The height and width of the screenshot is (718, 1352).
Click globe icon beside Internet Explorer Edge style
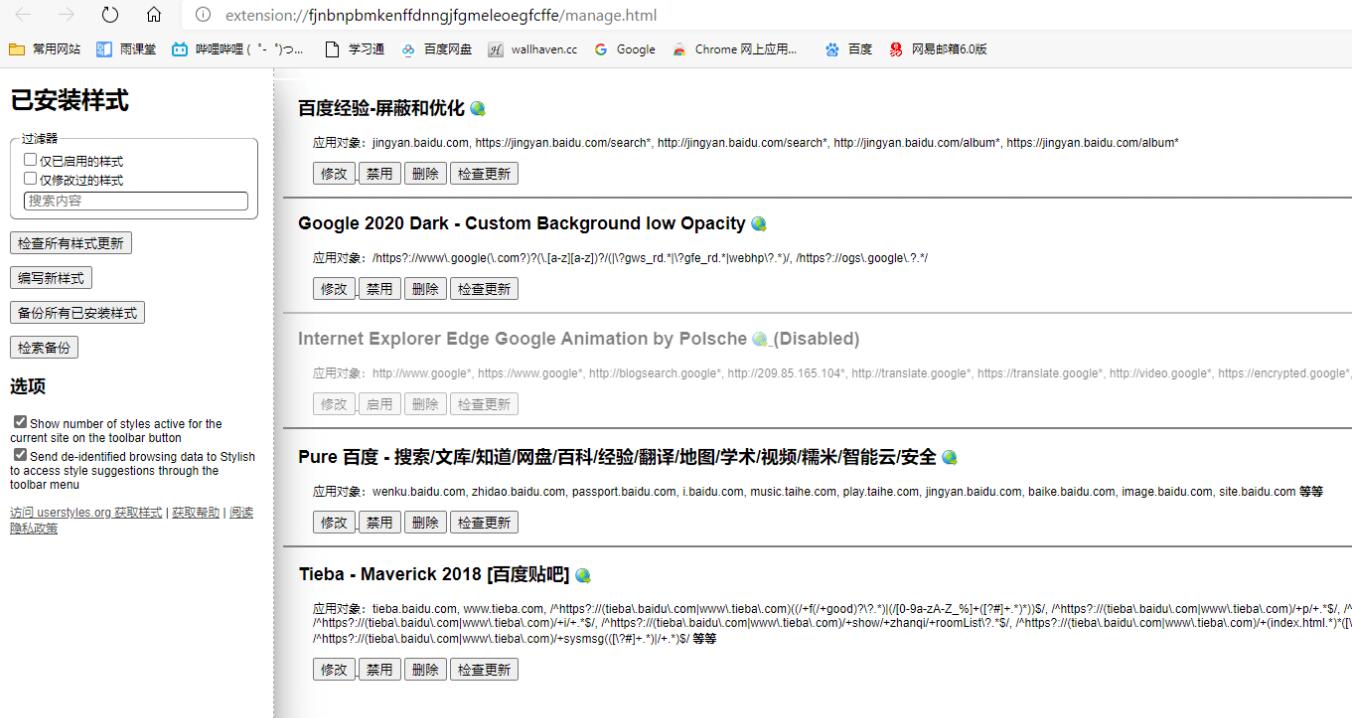click(x=760, y=339)
